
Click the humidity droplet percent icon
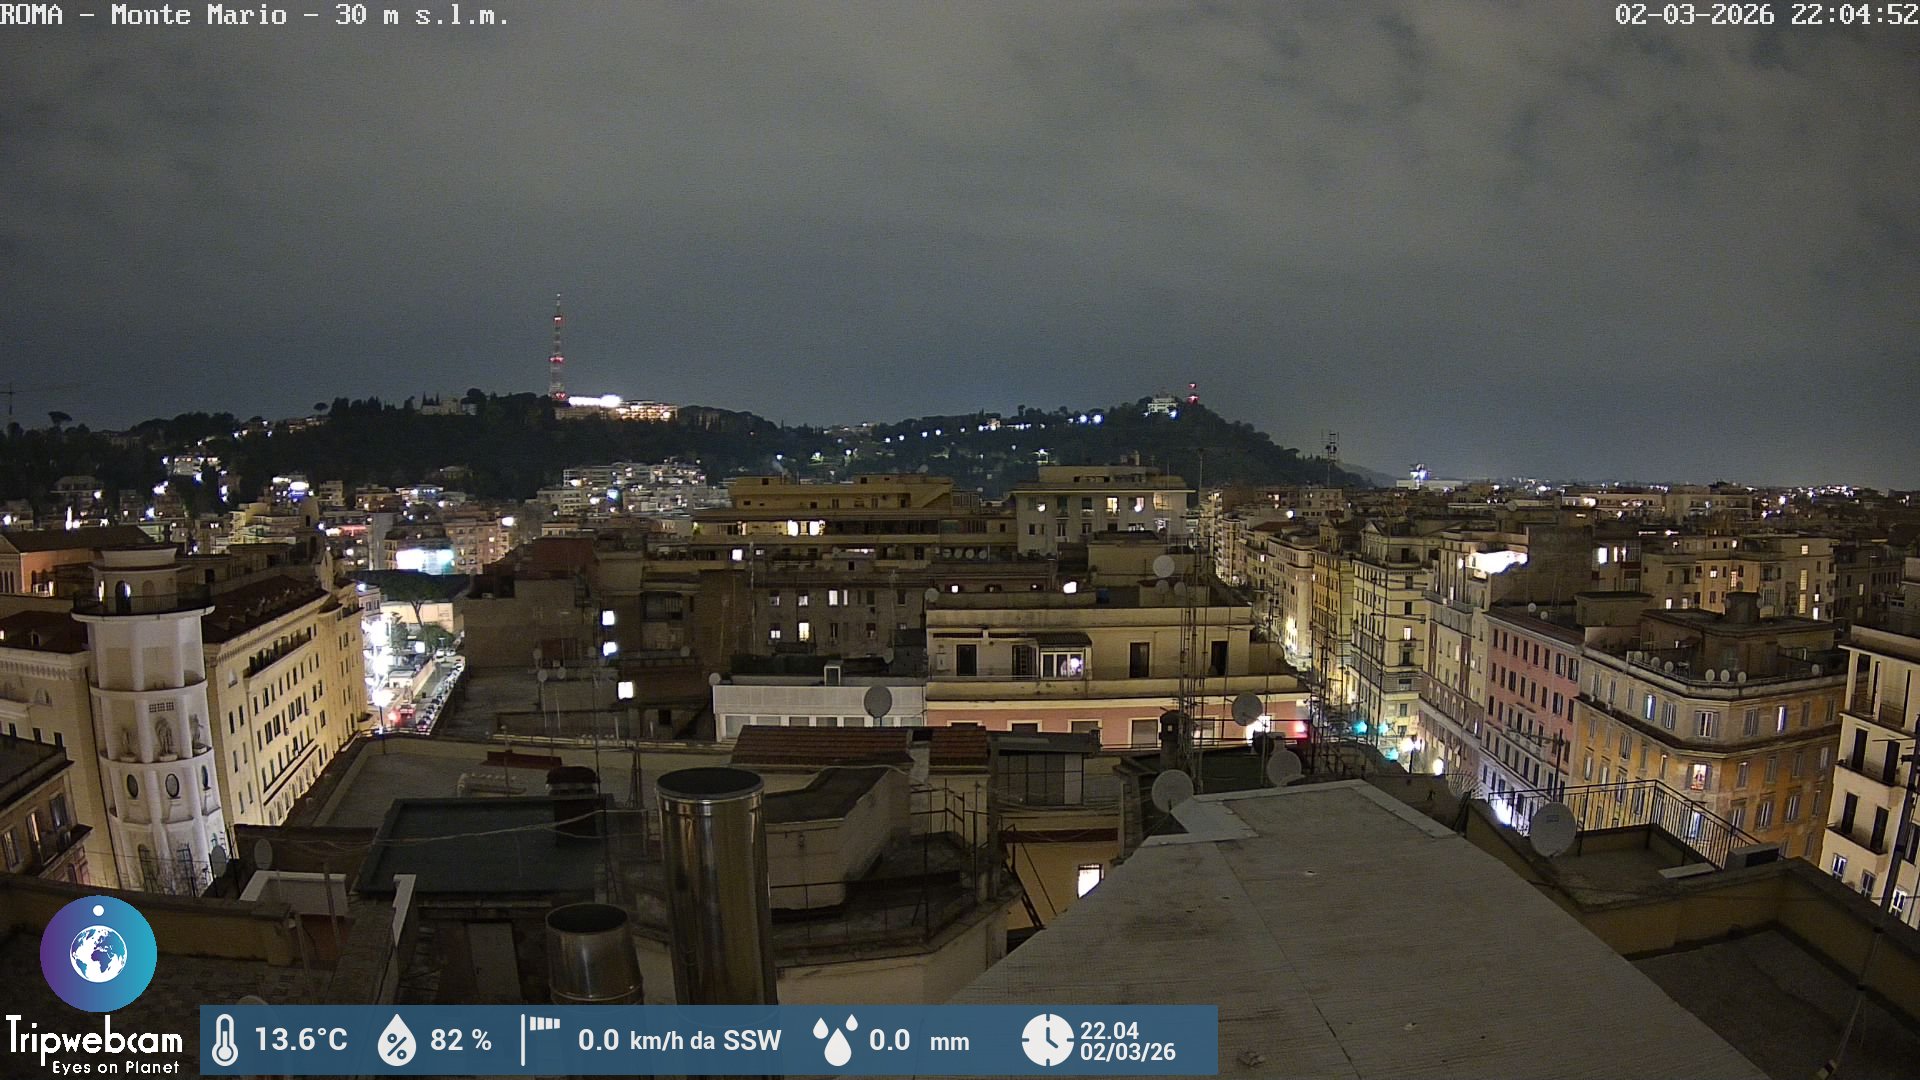point(396,1040)
